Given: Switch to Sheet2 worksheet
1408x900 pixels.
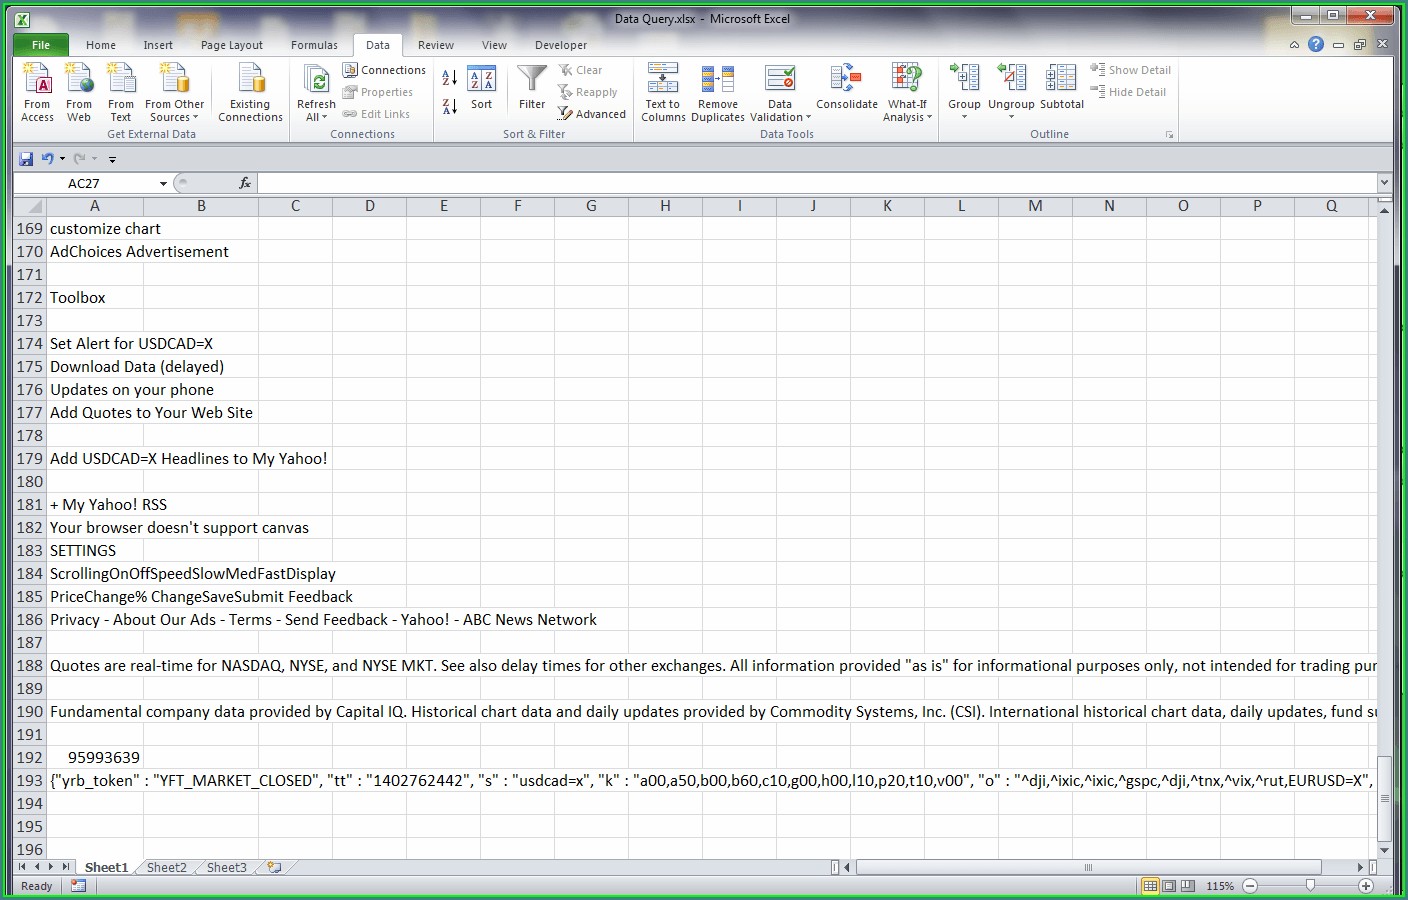Looking at the screenshot, I should [167, 867].
